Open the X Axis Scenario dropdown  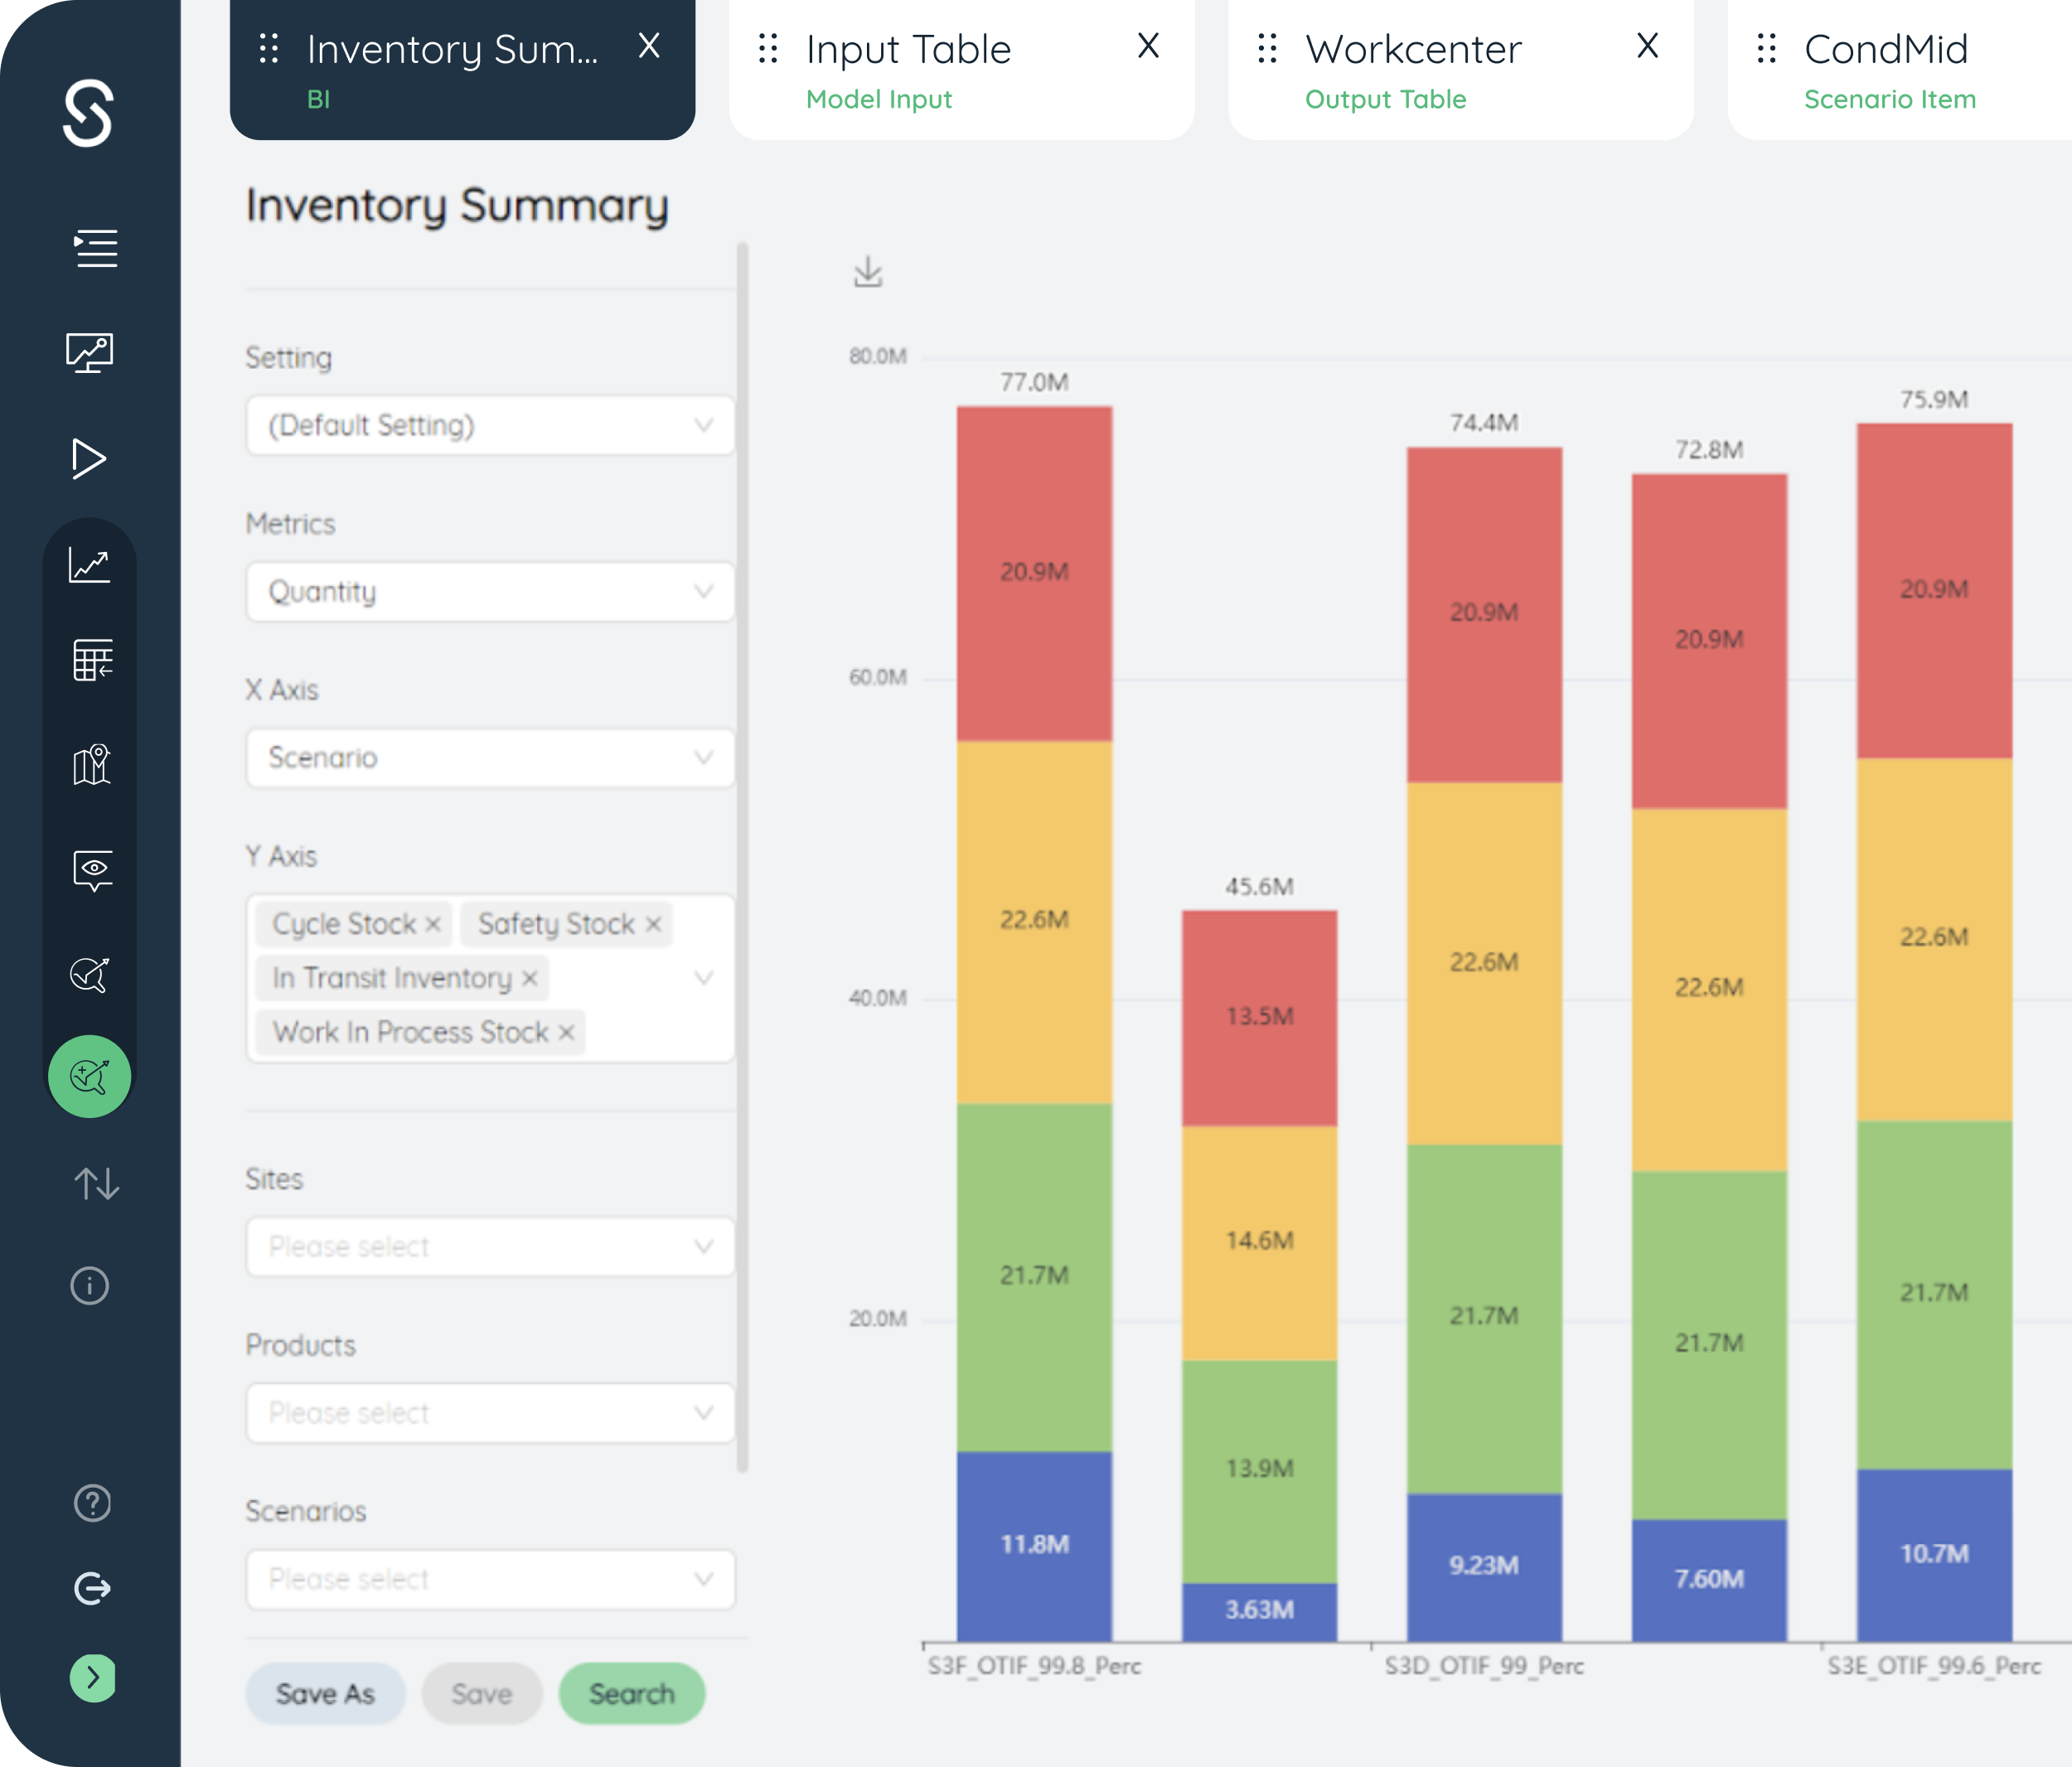click(490, 758)
